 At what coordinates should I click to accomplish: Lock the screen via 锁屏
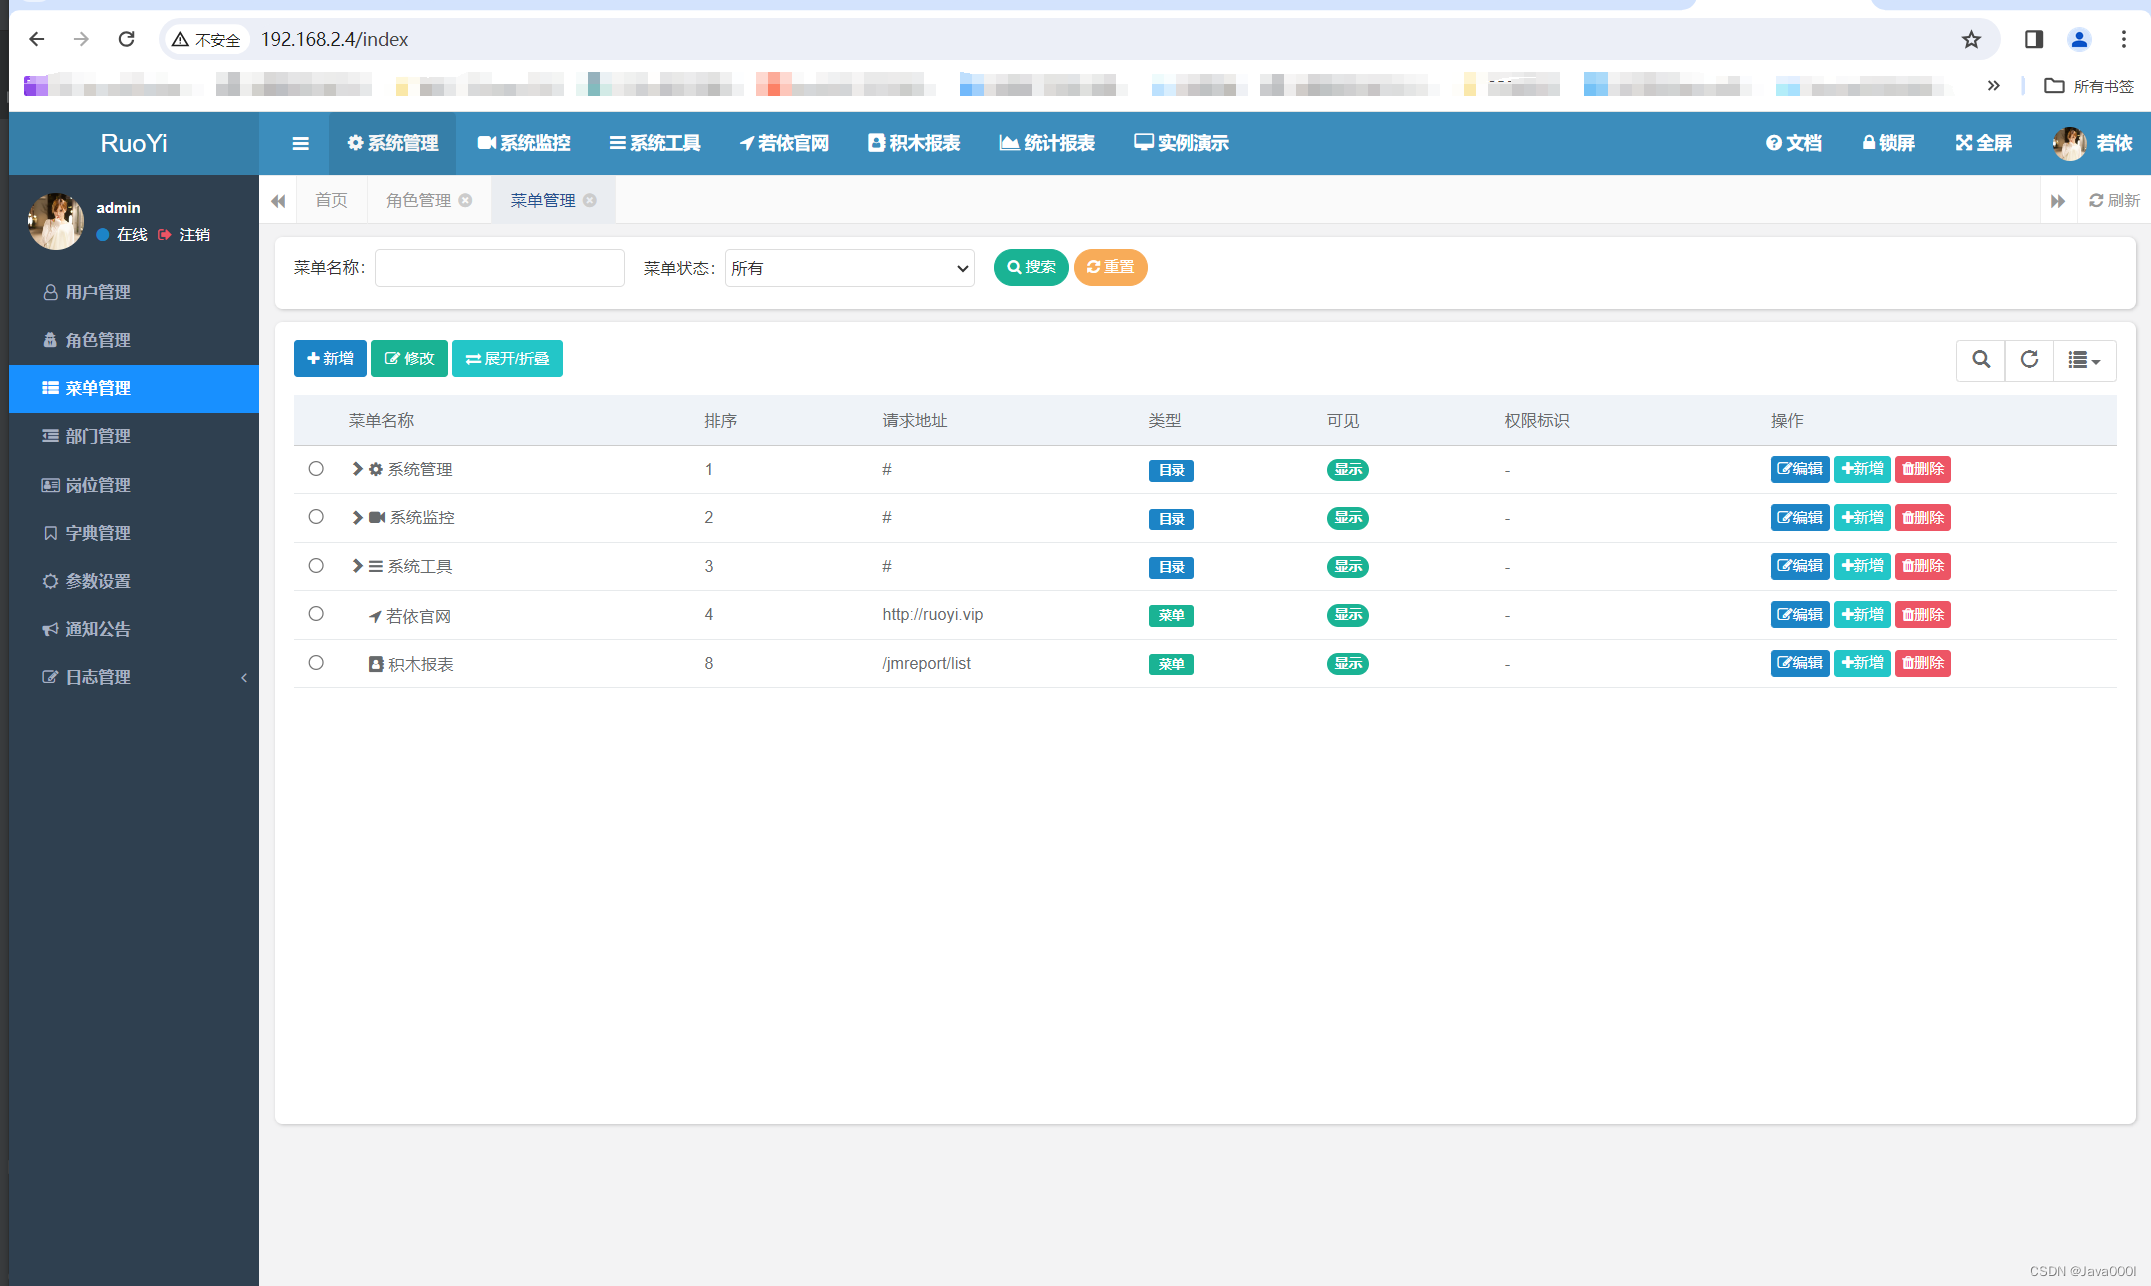click(x=1888, y=143)
